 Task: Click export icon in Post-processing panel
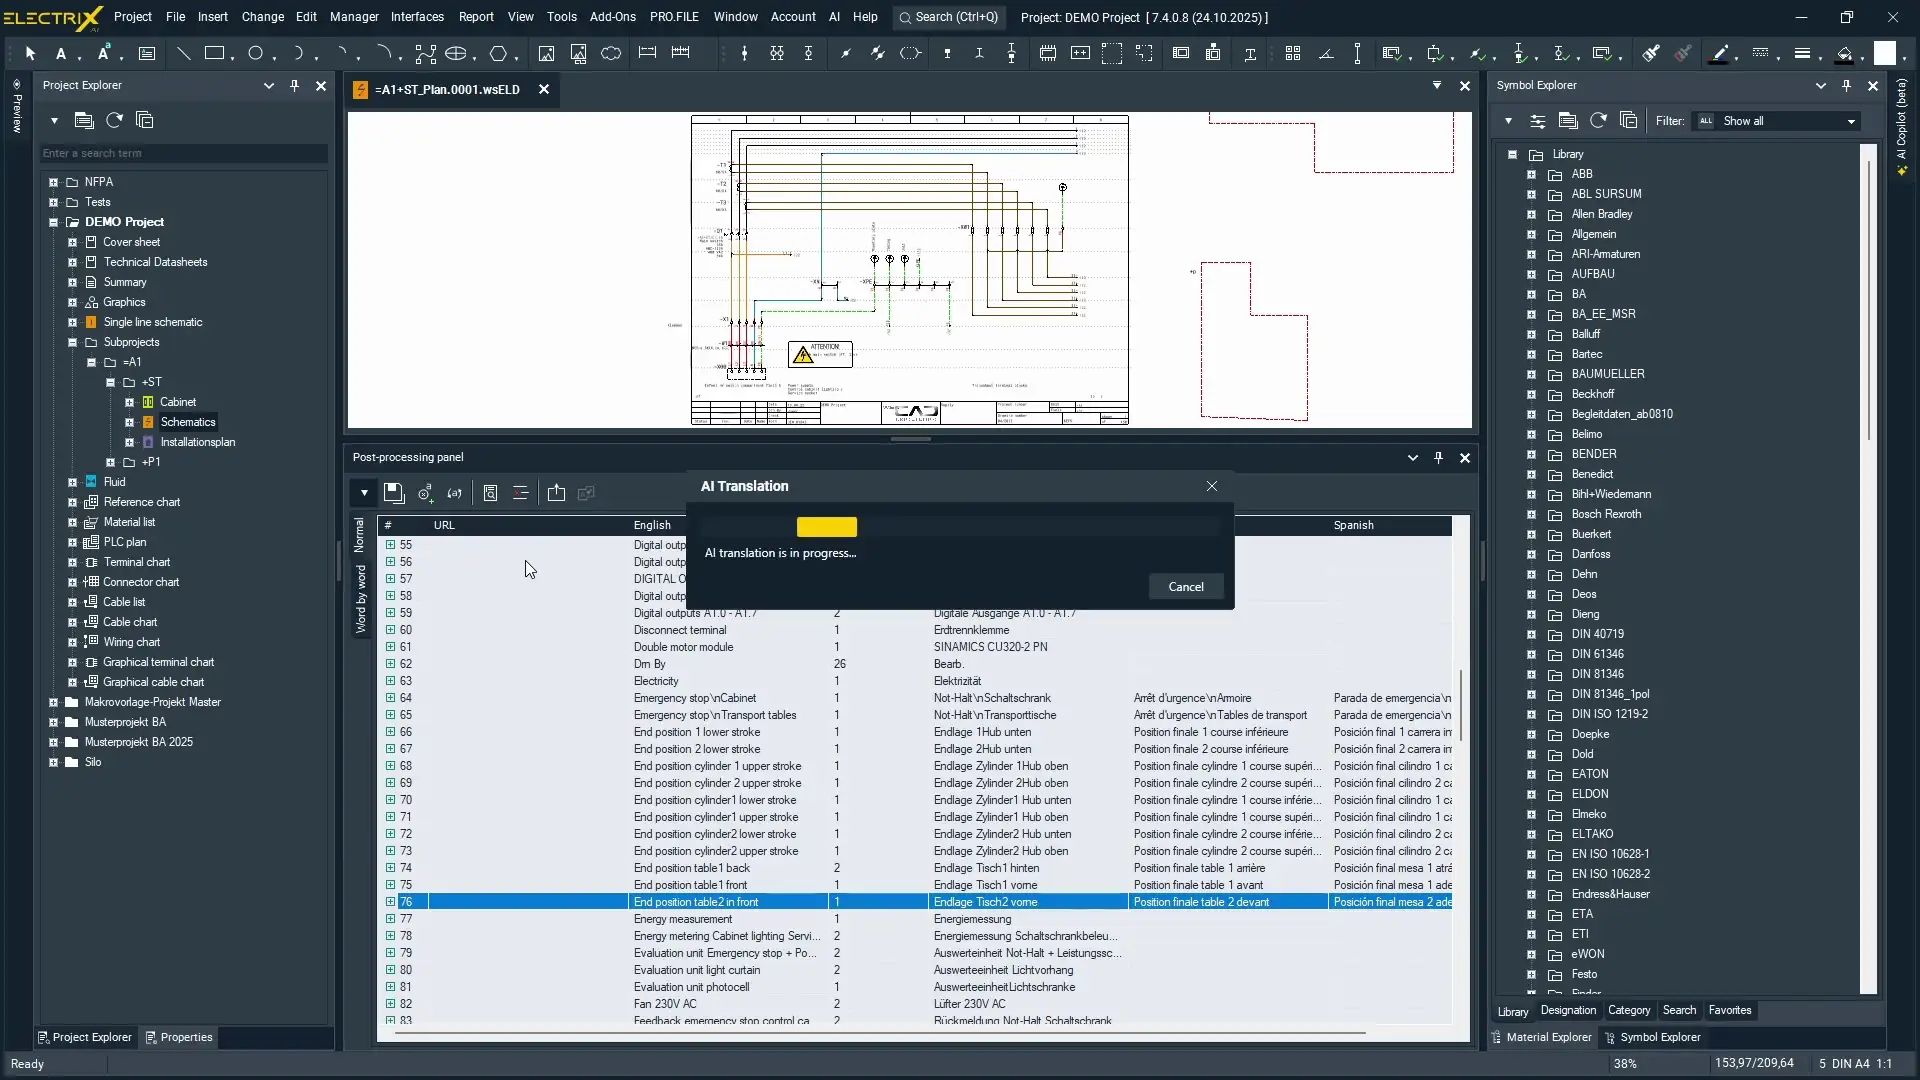556,493
